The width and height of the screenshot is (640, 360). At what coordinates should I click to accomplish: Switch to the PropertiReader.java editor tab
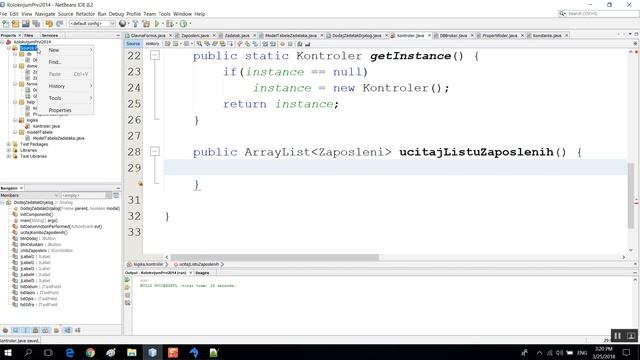(x=500, y=36)
